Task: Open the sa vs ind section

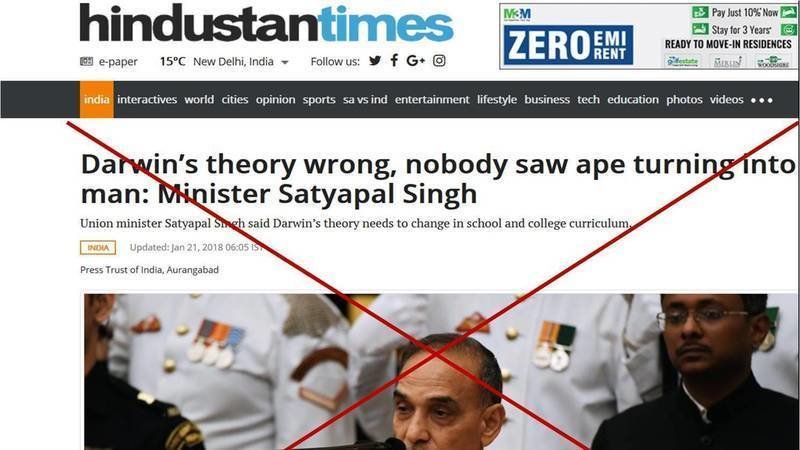Action: click(x=365, y=99)
